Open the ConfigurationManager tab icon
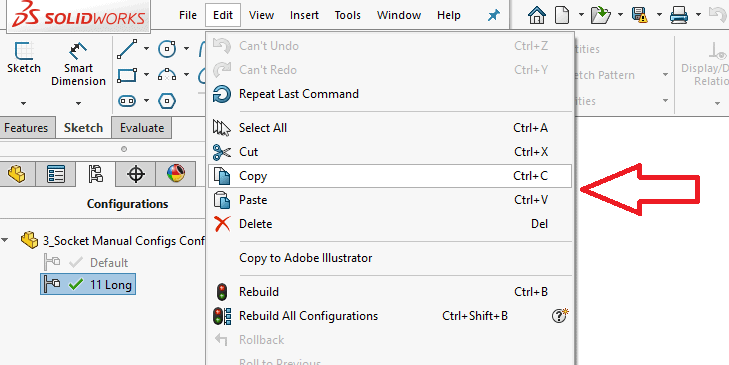The height and width of the screenshot is (365, 729). (x=96, y=174)
